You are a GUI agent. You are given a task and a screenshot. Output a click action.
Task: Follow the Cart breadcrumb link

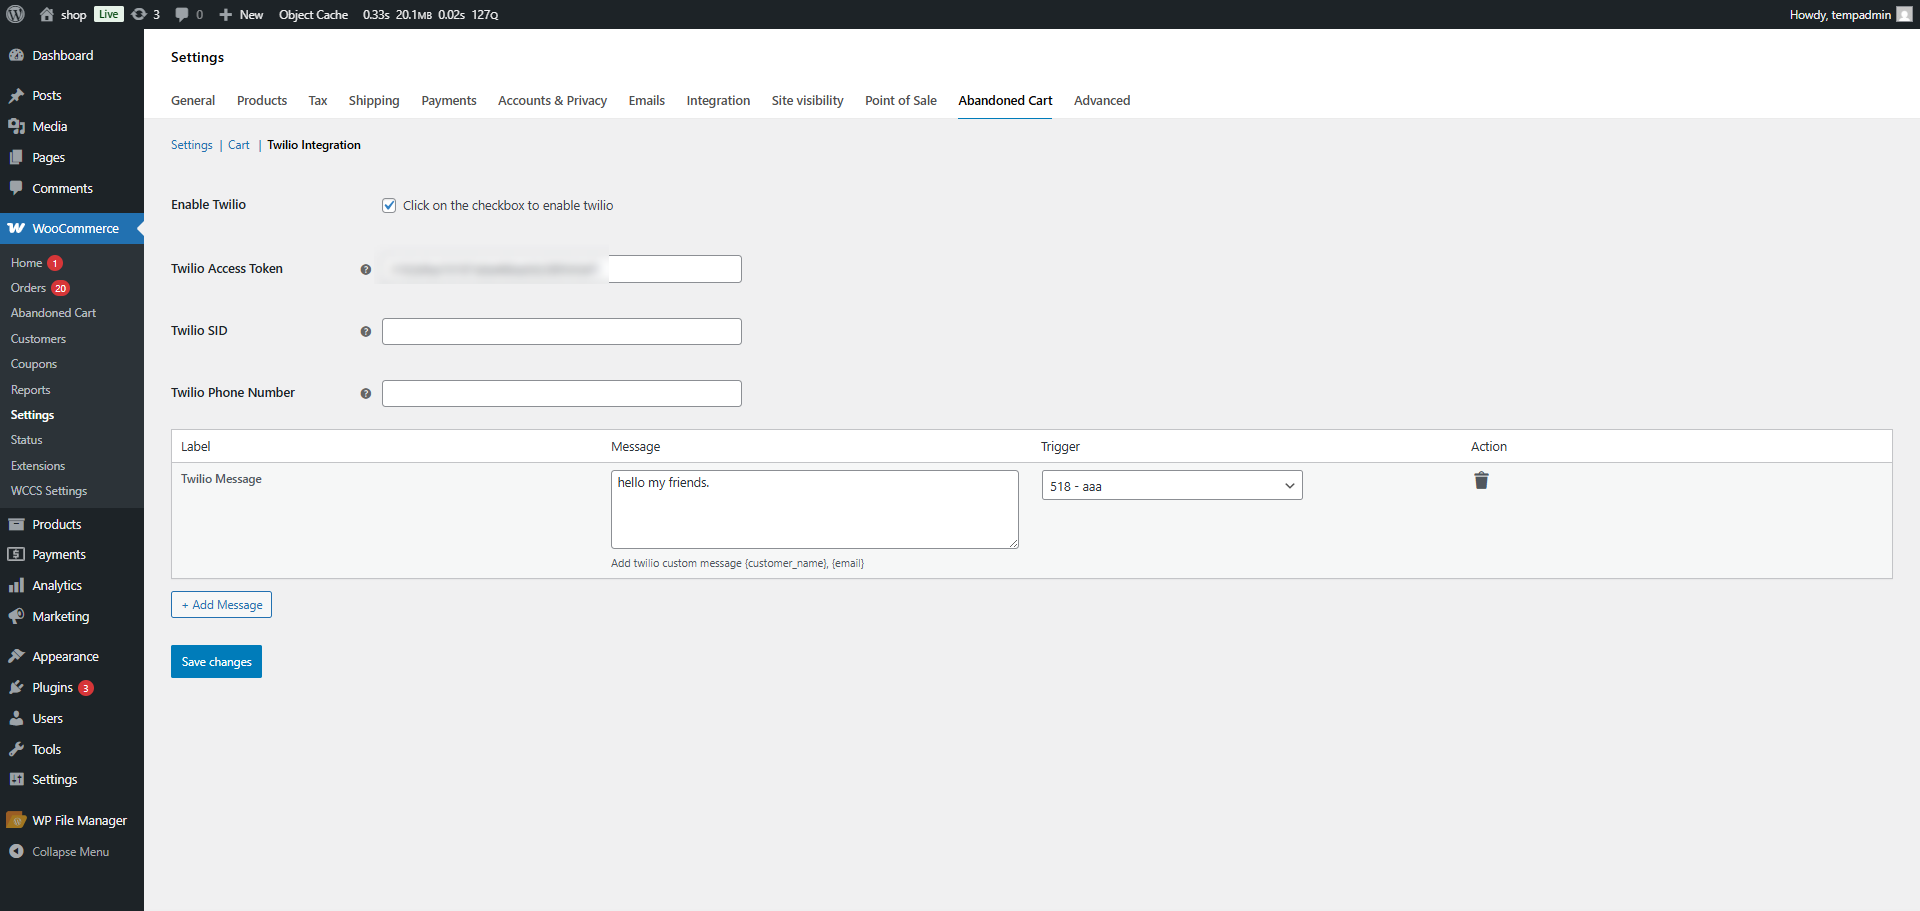(239, 145)
